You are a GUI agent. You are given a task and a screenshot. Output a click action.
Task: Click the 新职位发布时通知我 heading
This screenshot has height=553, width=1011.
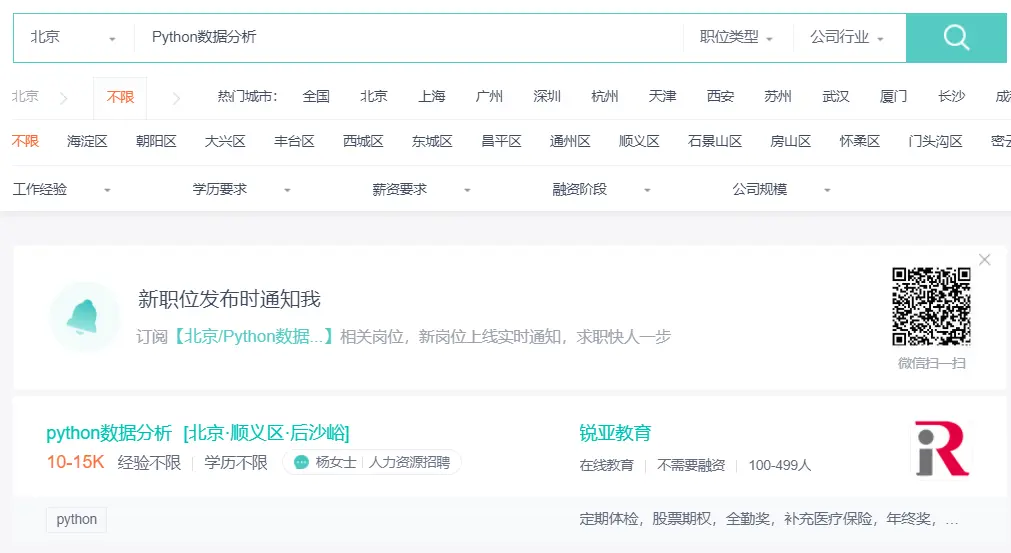pyautogui.click(x=229, y=299)
